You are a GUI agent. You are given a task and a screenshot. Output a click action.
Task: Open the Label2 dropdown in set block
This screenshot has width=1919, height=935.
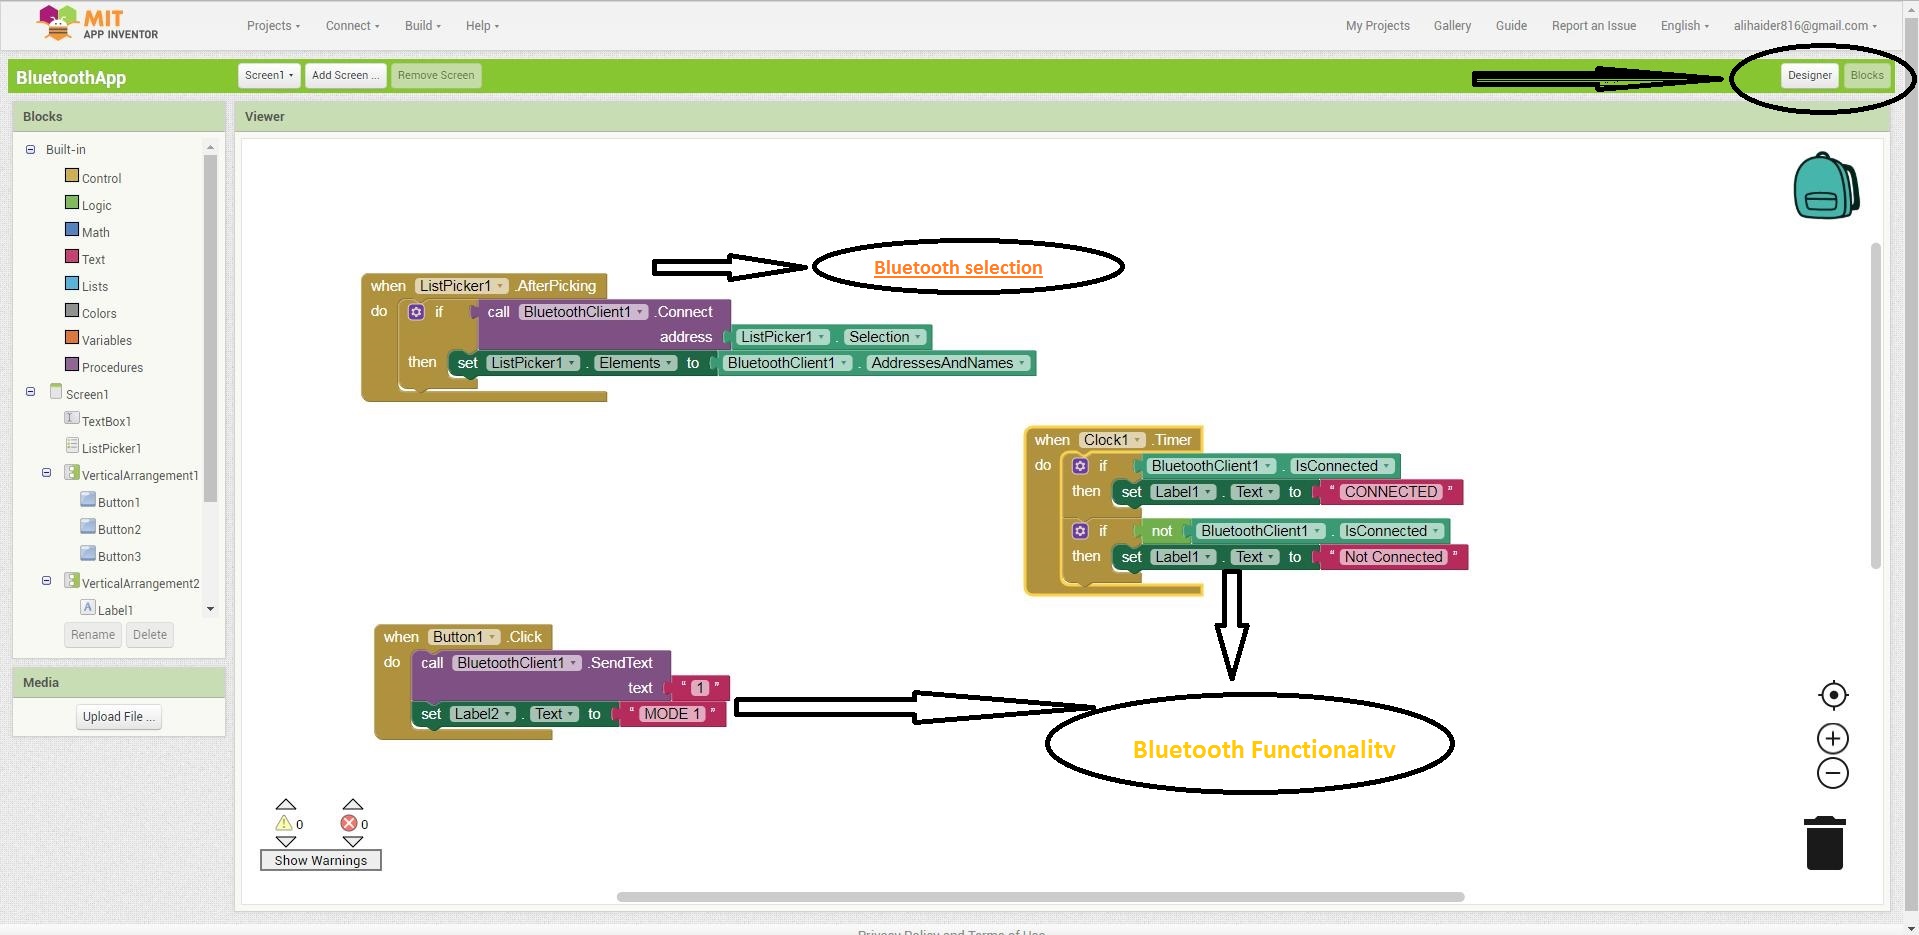(x=483, y=714)
